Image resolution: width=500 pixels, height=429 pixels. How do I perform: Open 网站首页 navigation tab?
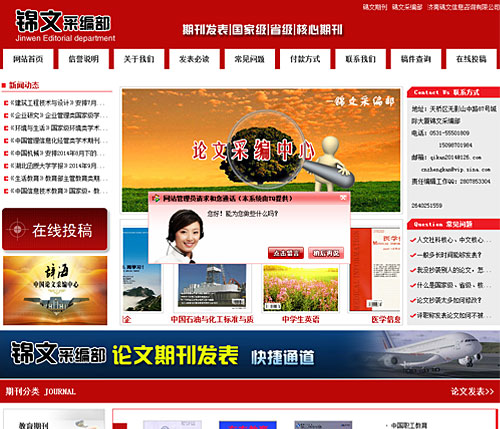[28, 59]
